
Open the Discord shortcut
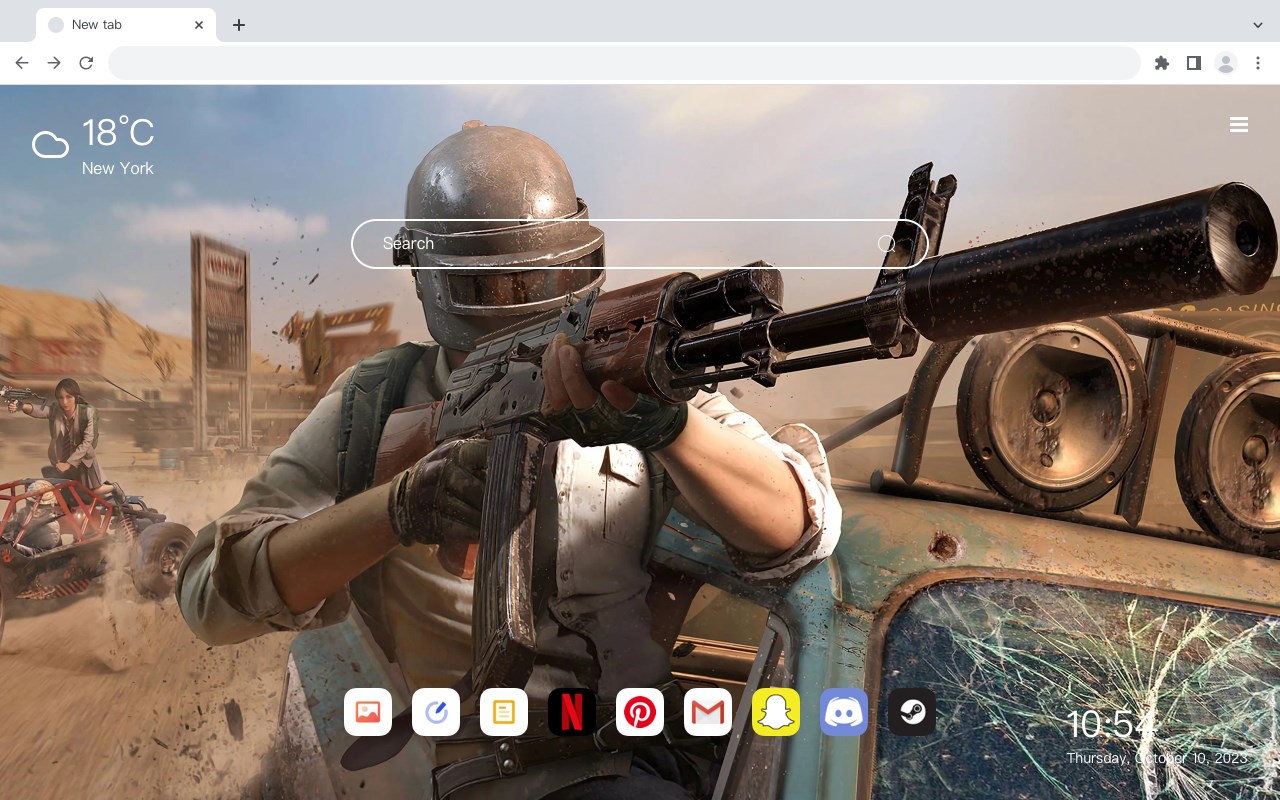coord(844,712)
